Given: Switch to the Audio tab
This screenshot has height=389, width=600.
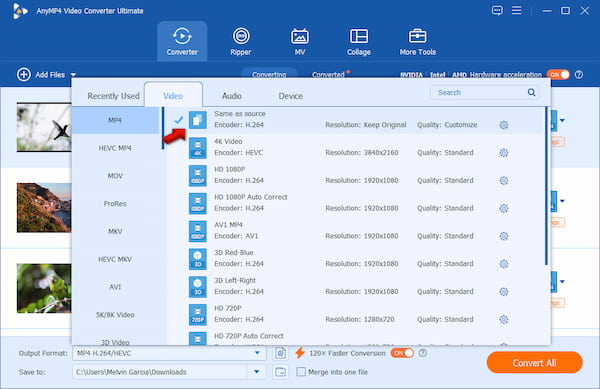Looking at the screenshot, I should pos(232,96).
